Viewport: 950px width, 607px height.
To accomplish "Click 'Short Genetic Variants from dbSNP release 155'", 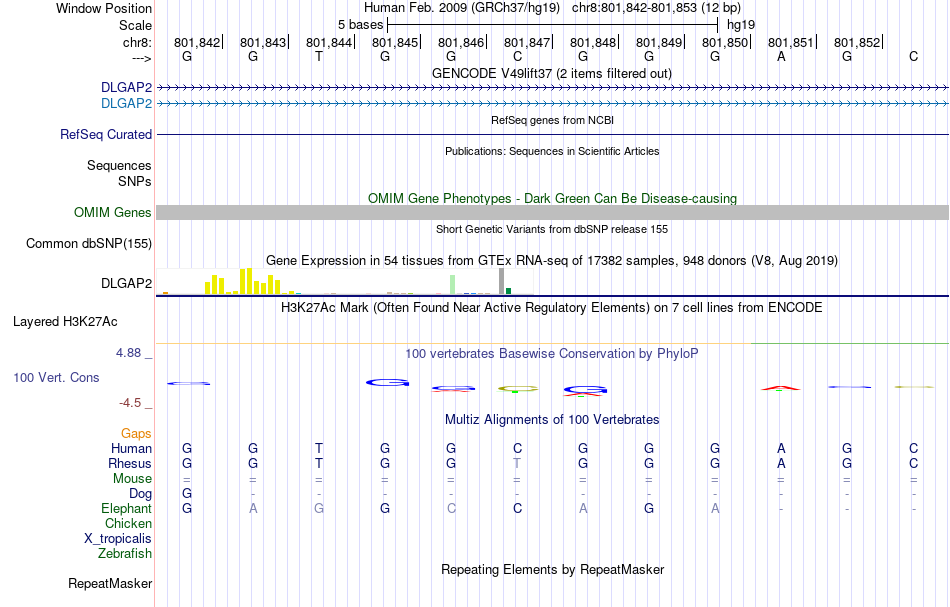I will coord(552,230).
